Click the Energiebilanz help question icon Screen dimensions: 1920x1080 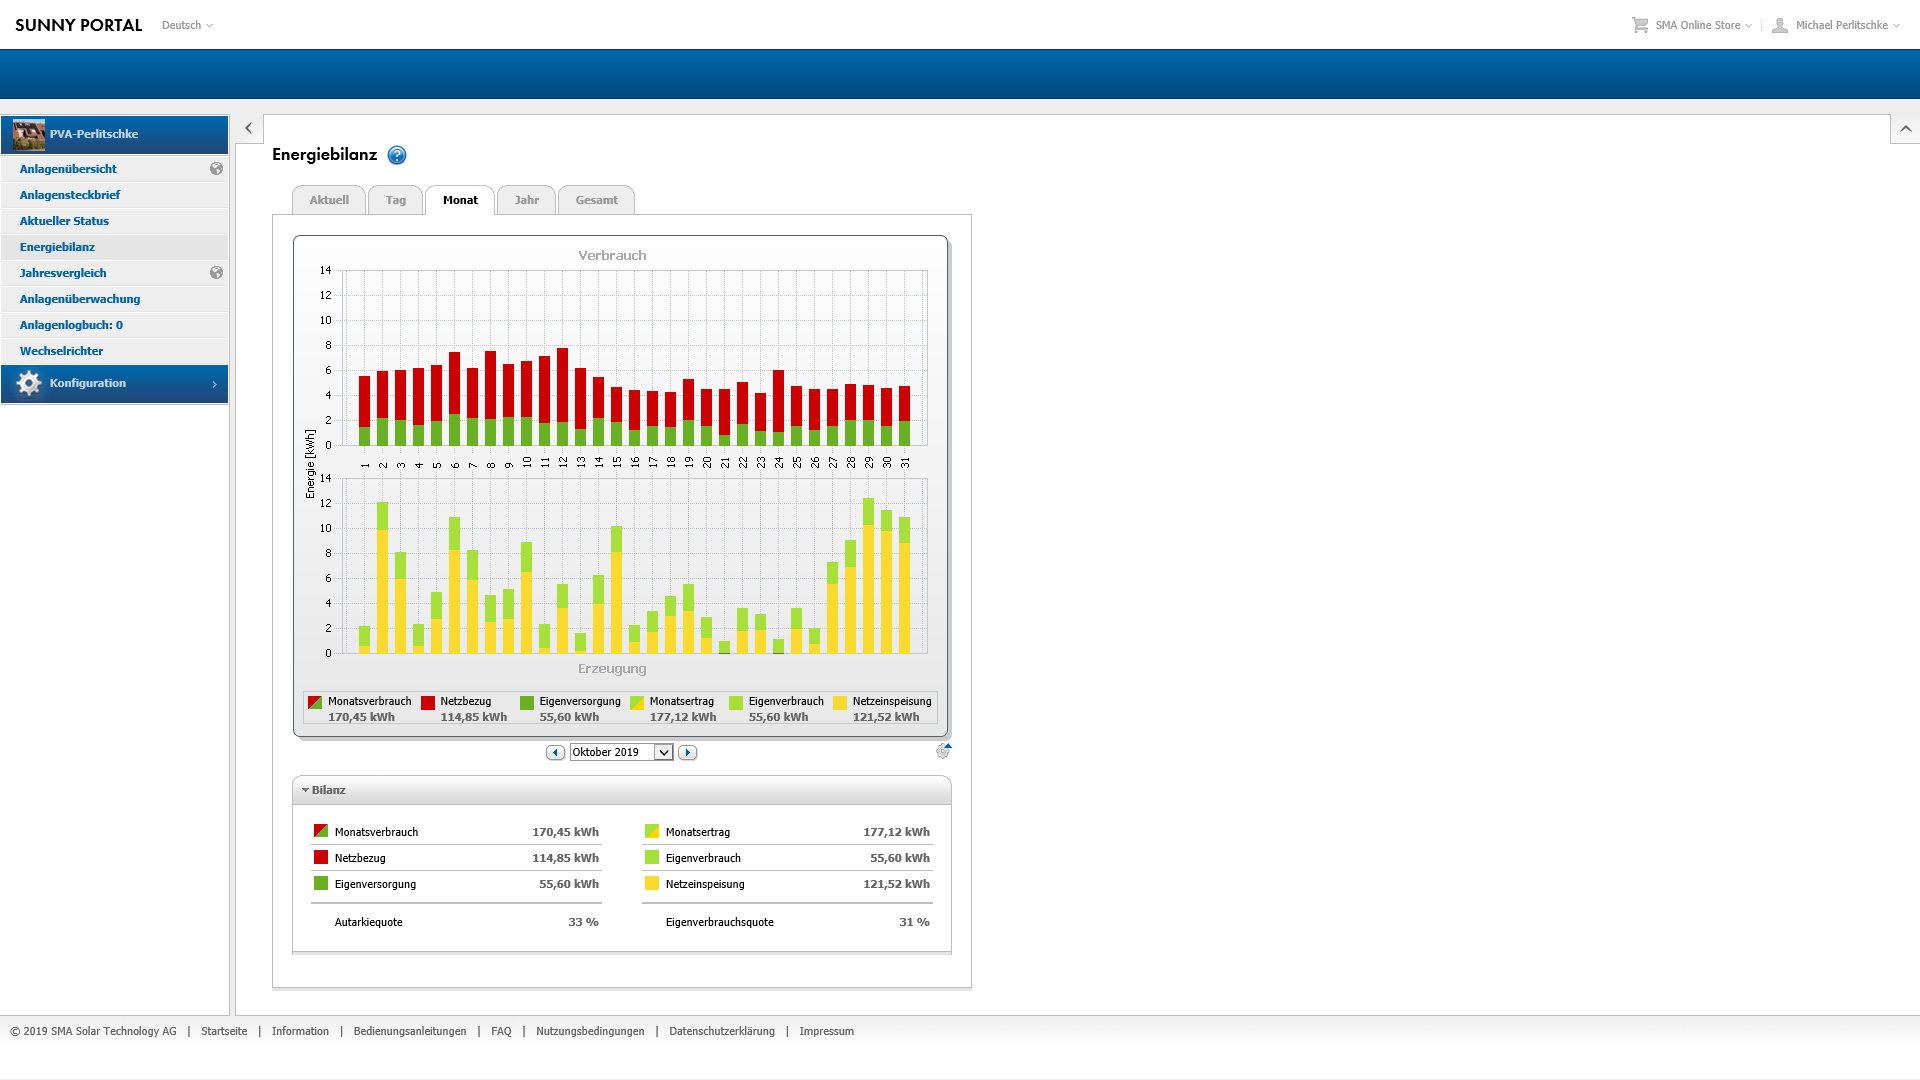coord(397,155)
